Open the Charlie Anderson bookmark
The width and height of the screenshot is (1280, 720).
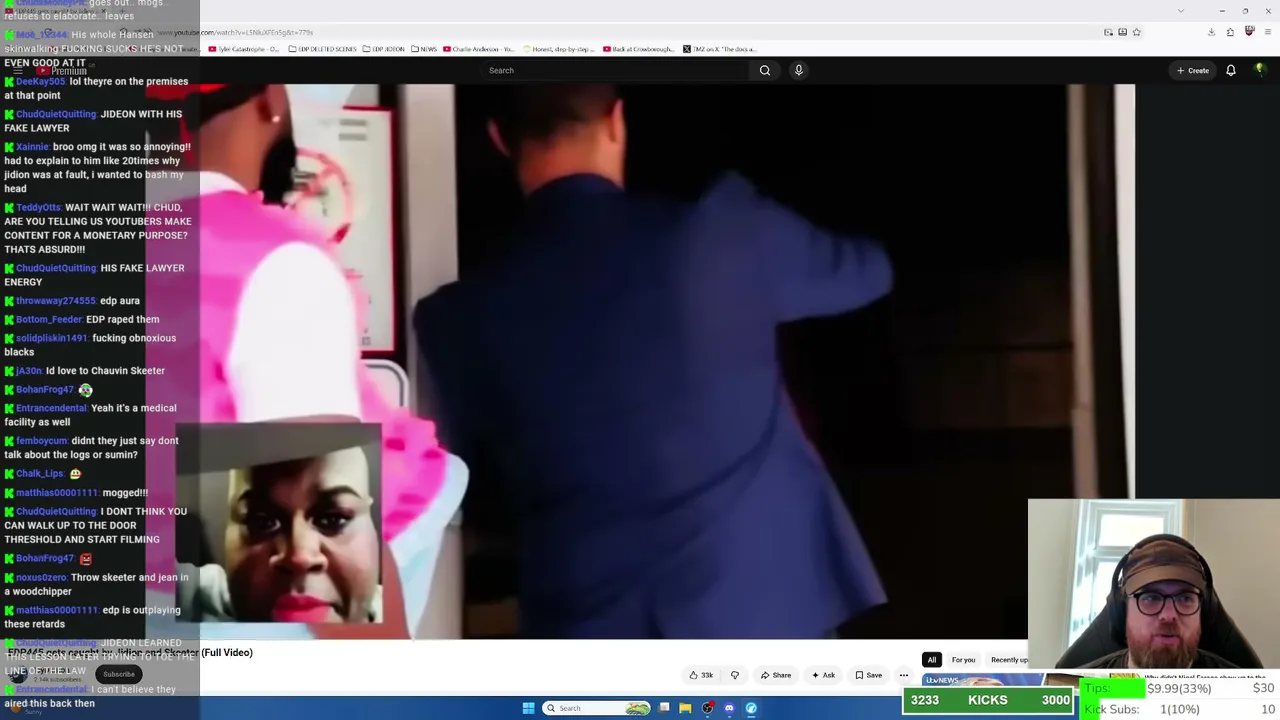(x=479, y=49)
